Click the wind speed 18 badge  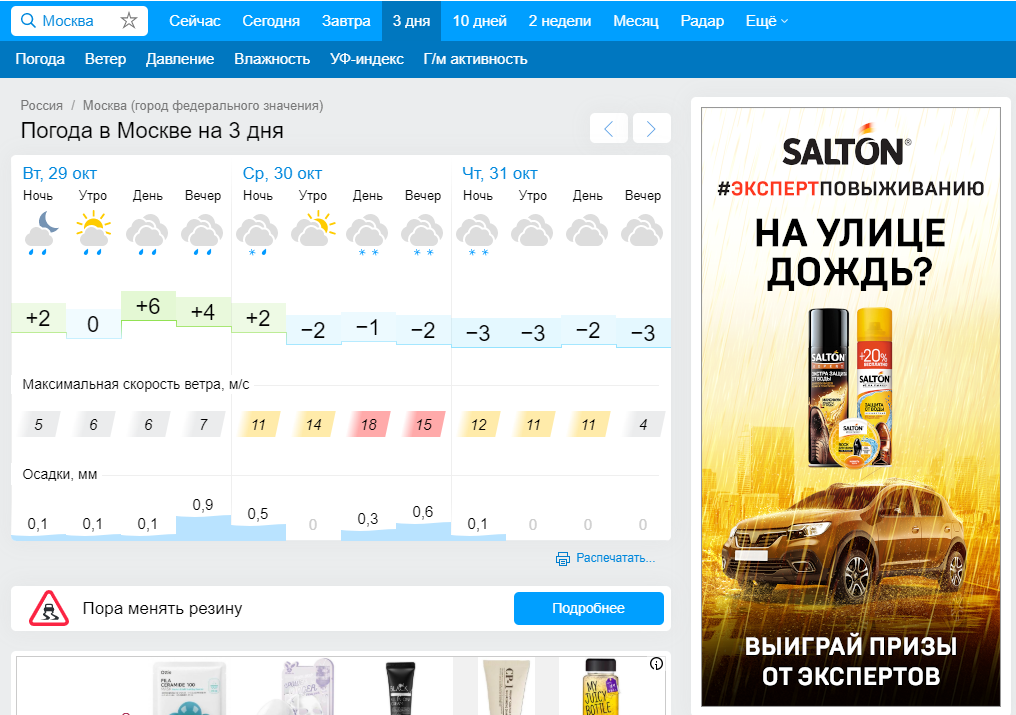369,425
